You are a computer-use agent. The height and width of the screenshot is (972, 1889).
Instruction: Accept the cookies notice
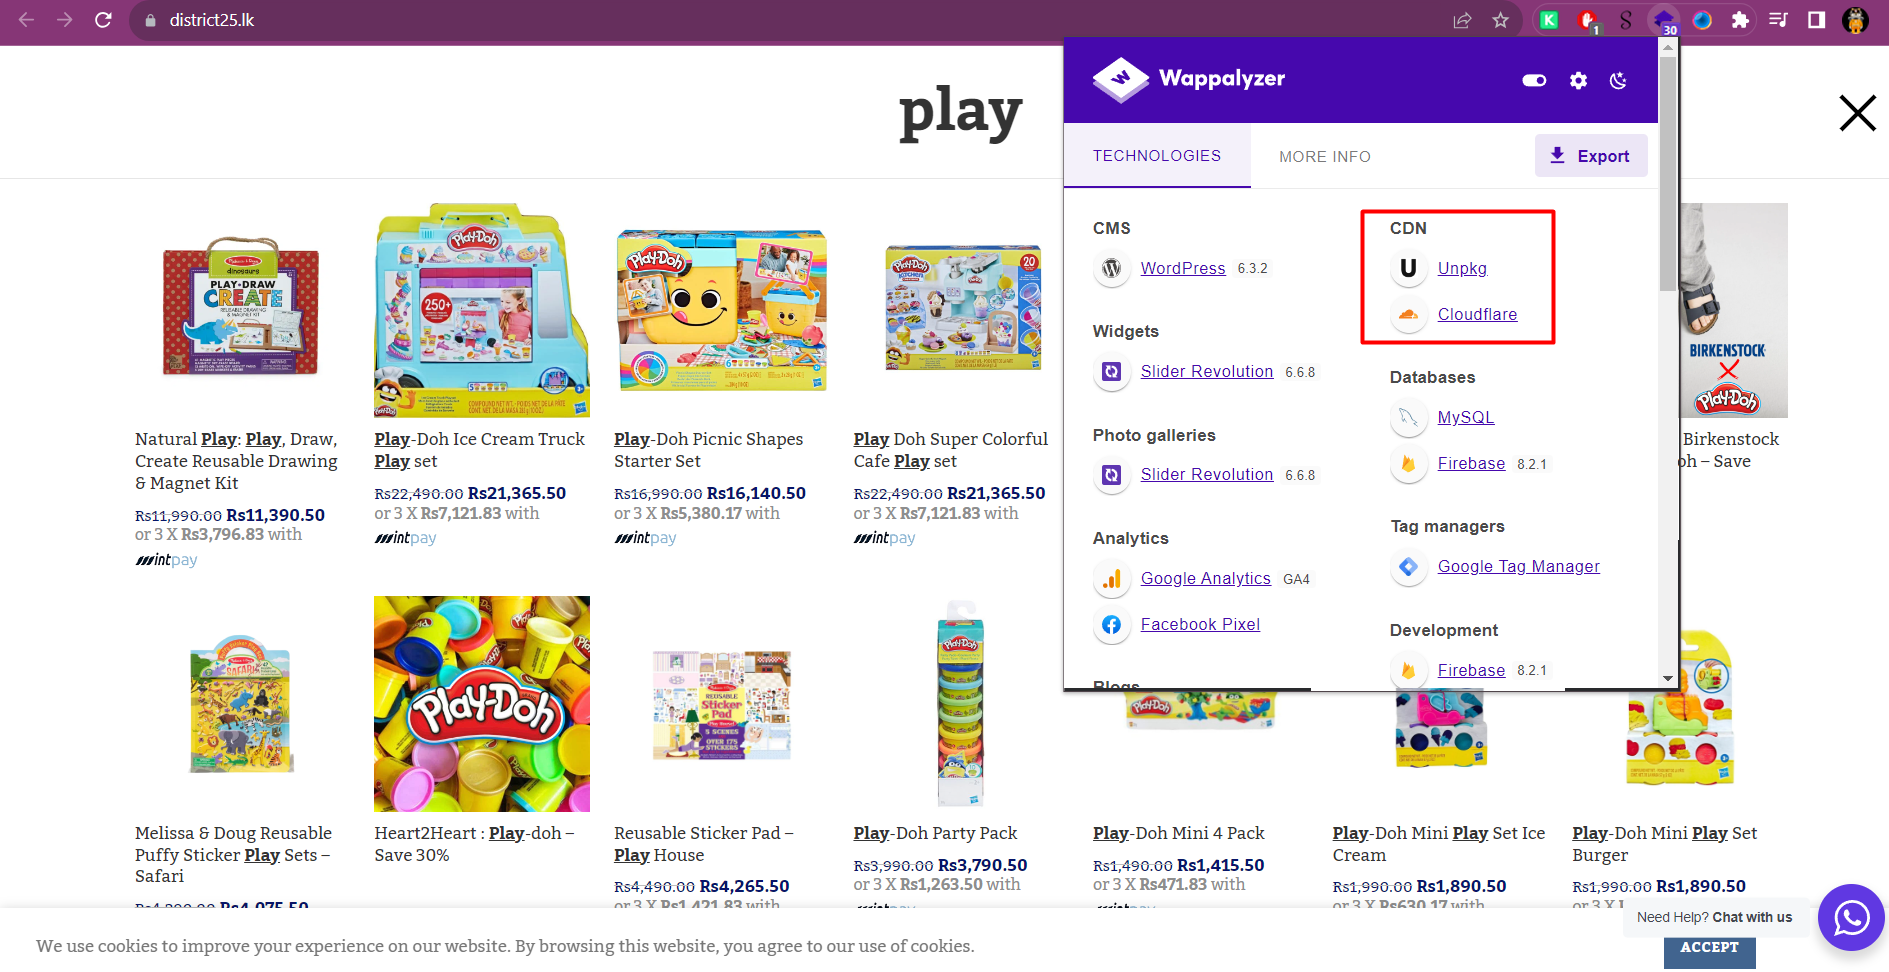point(1709,947)
